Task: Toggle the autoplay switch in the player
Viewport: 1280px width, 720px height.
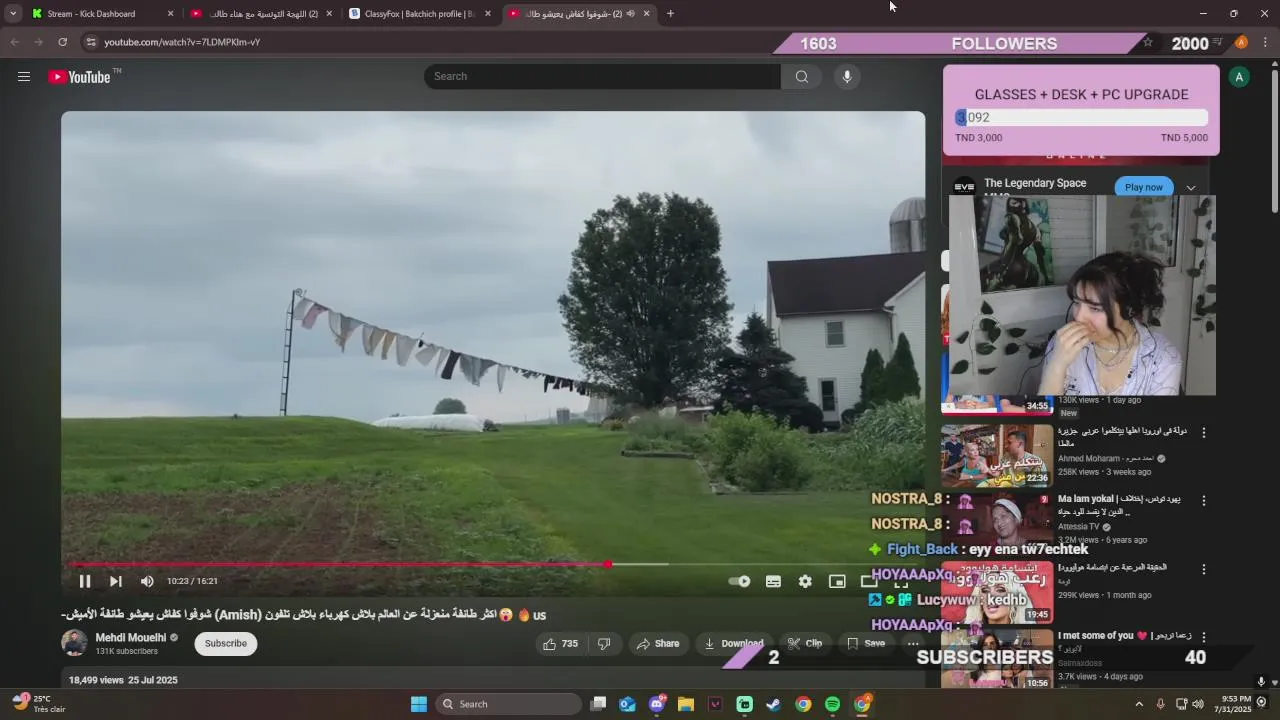Action: [x=739, y=581]
